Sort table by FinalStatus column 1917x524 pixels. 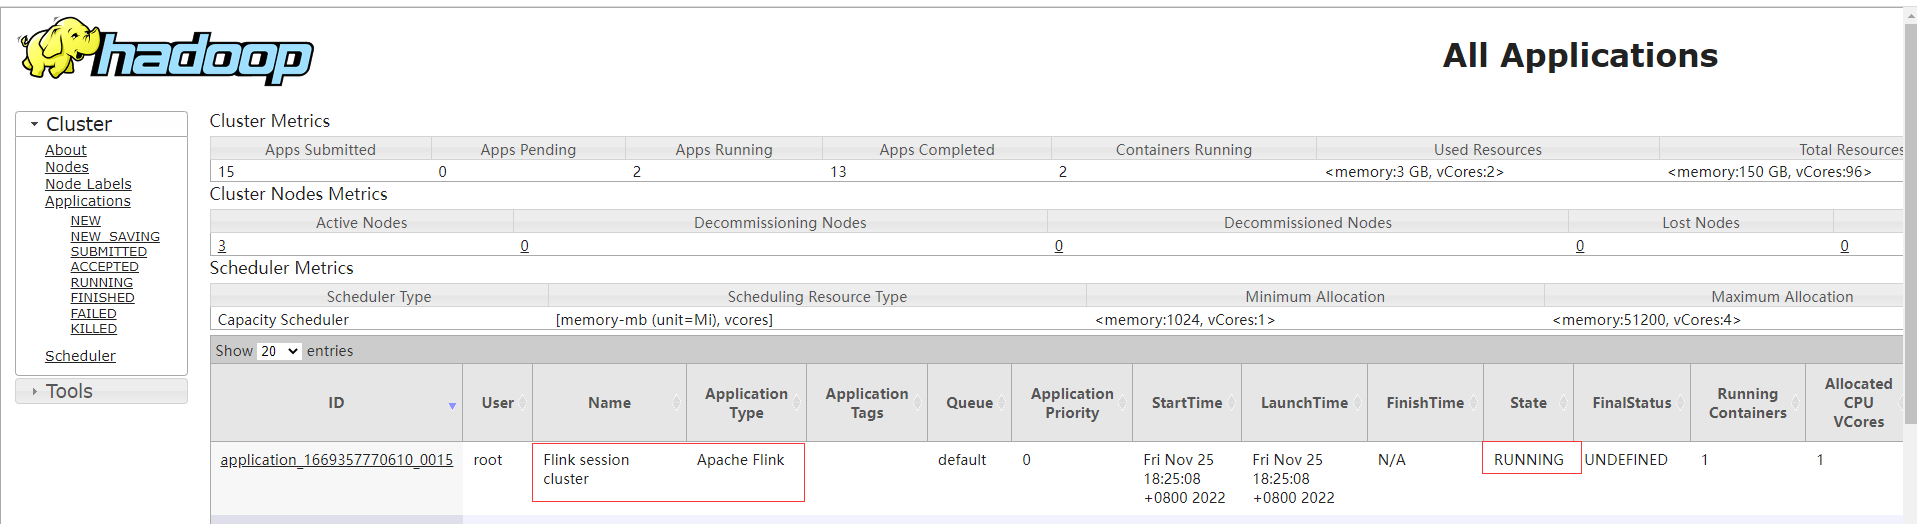pos(1632,403)
